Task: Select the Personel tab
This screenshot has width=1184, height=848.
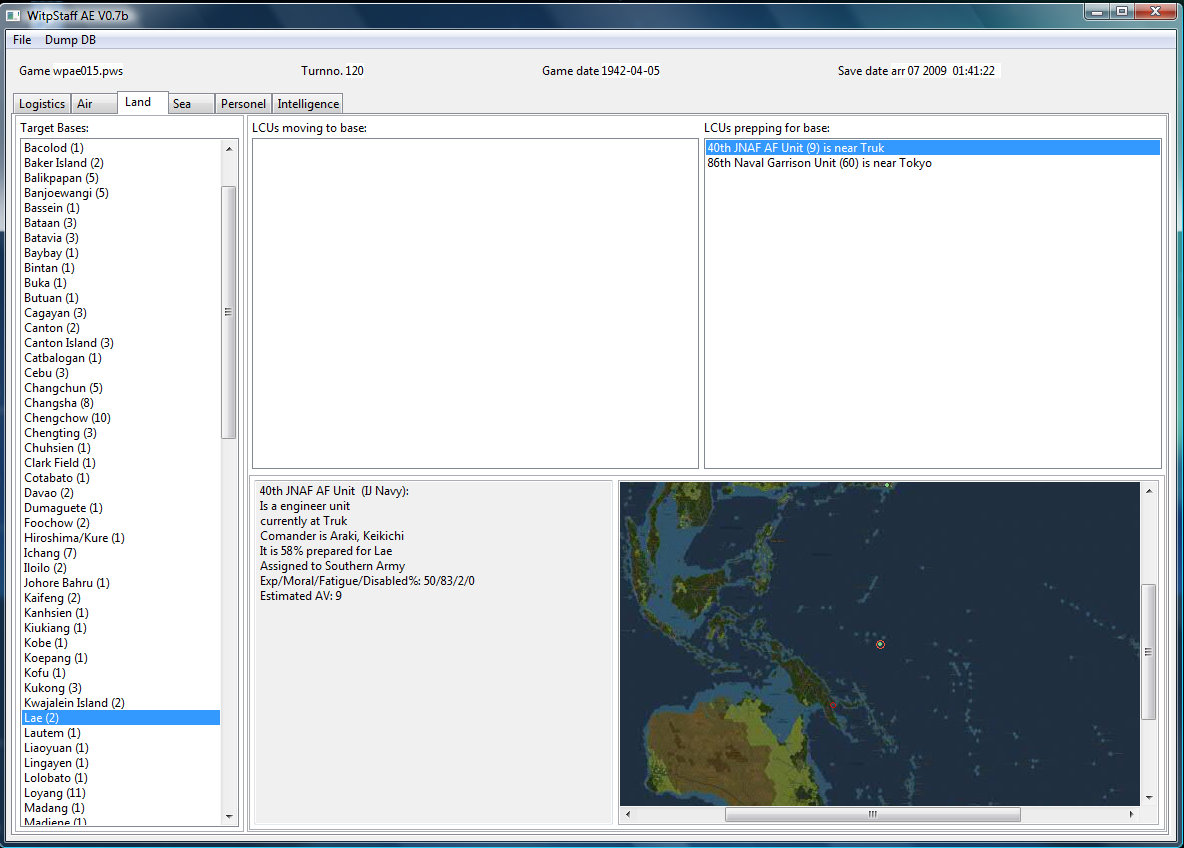Action: (x=243, y=104)
